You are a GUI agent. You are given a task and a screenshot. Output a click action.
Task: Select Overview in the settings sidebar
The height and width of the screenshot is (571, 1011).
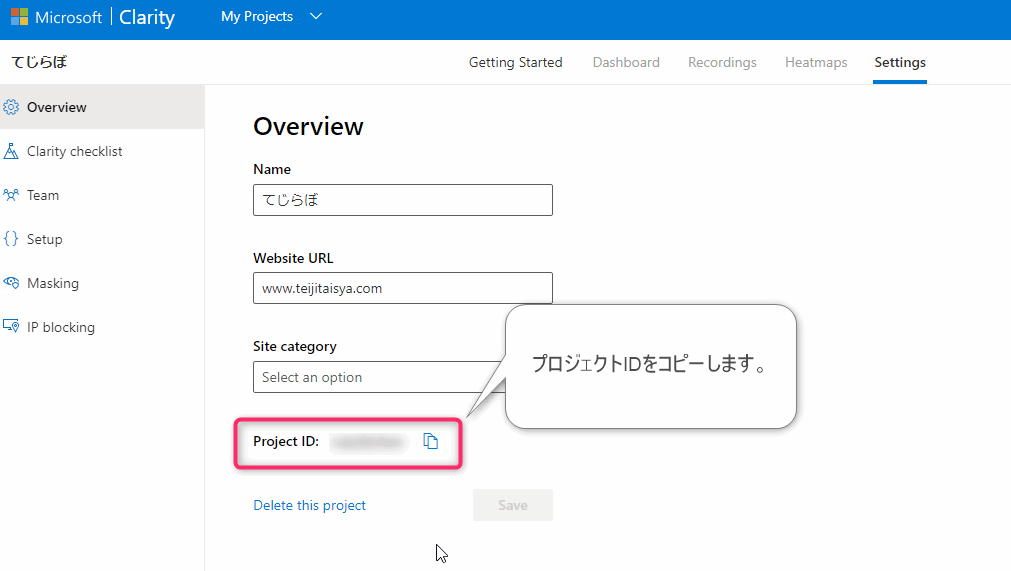(x=102, y=107)
